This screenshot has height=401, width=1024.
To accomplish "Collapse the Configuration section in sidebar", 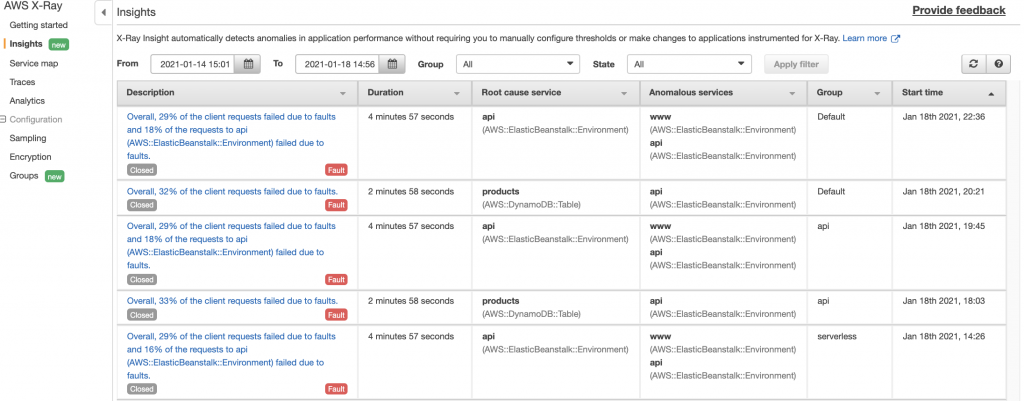I will click(x=3, y=120).
